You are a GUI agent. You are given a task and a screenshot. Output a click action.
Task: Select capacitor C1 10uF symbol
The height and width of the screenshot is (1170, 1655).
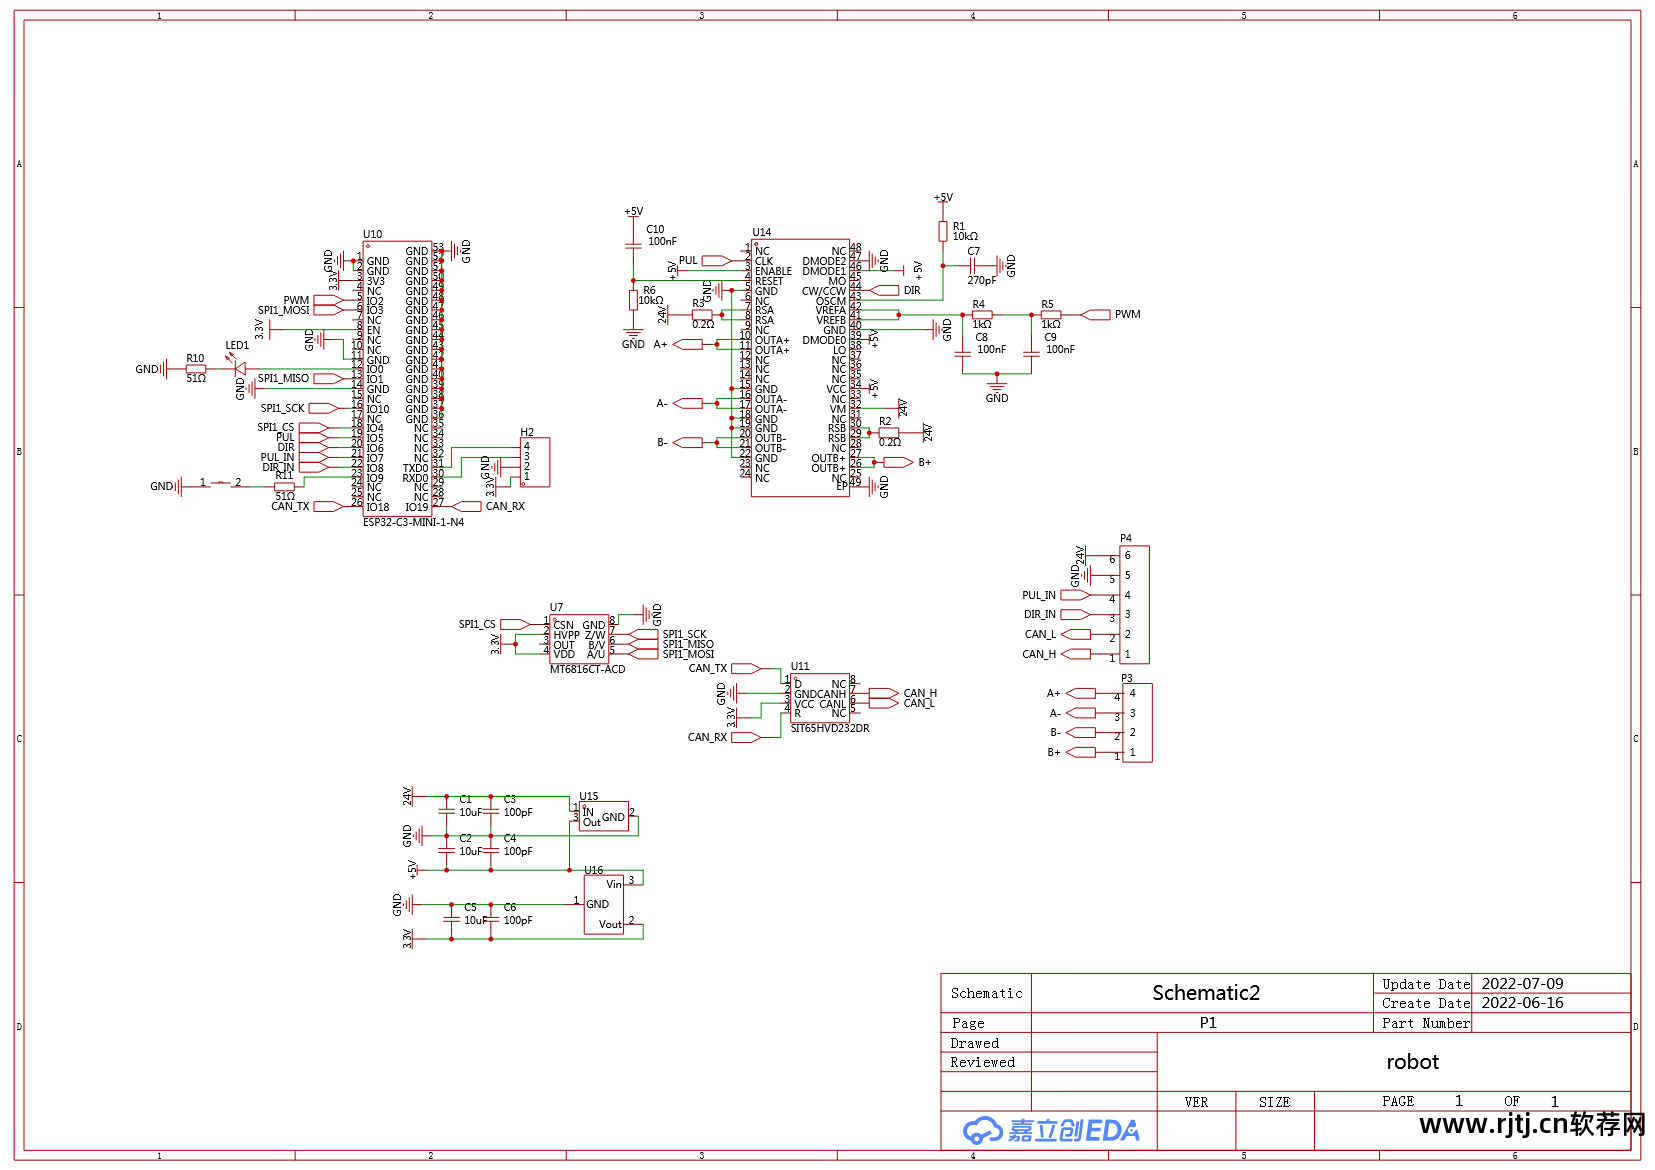pyautogui.click(x=446, y=811)
